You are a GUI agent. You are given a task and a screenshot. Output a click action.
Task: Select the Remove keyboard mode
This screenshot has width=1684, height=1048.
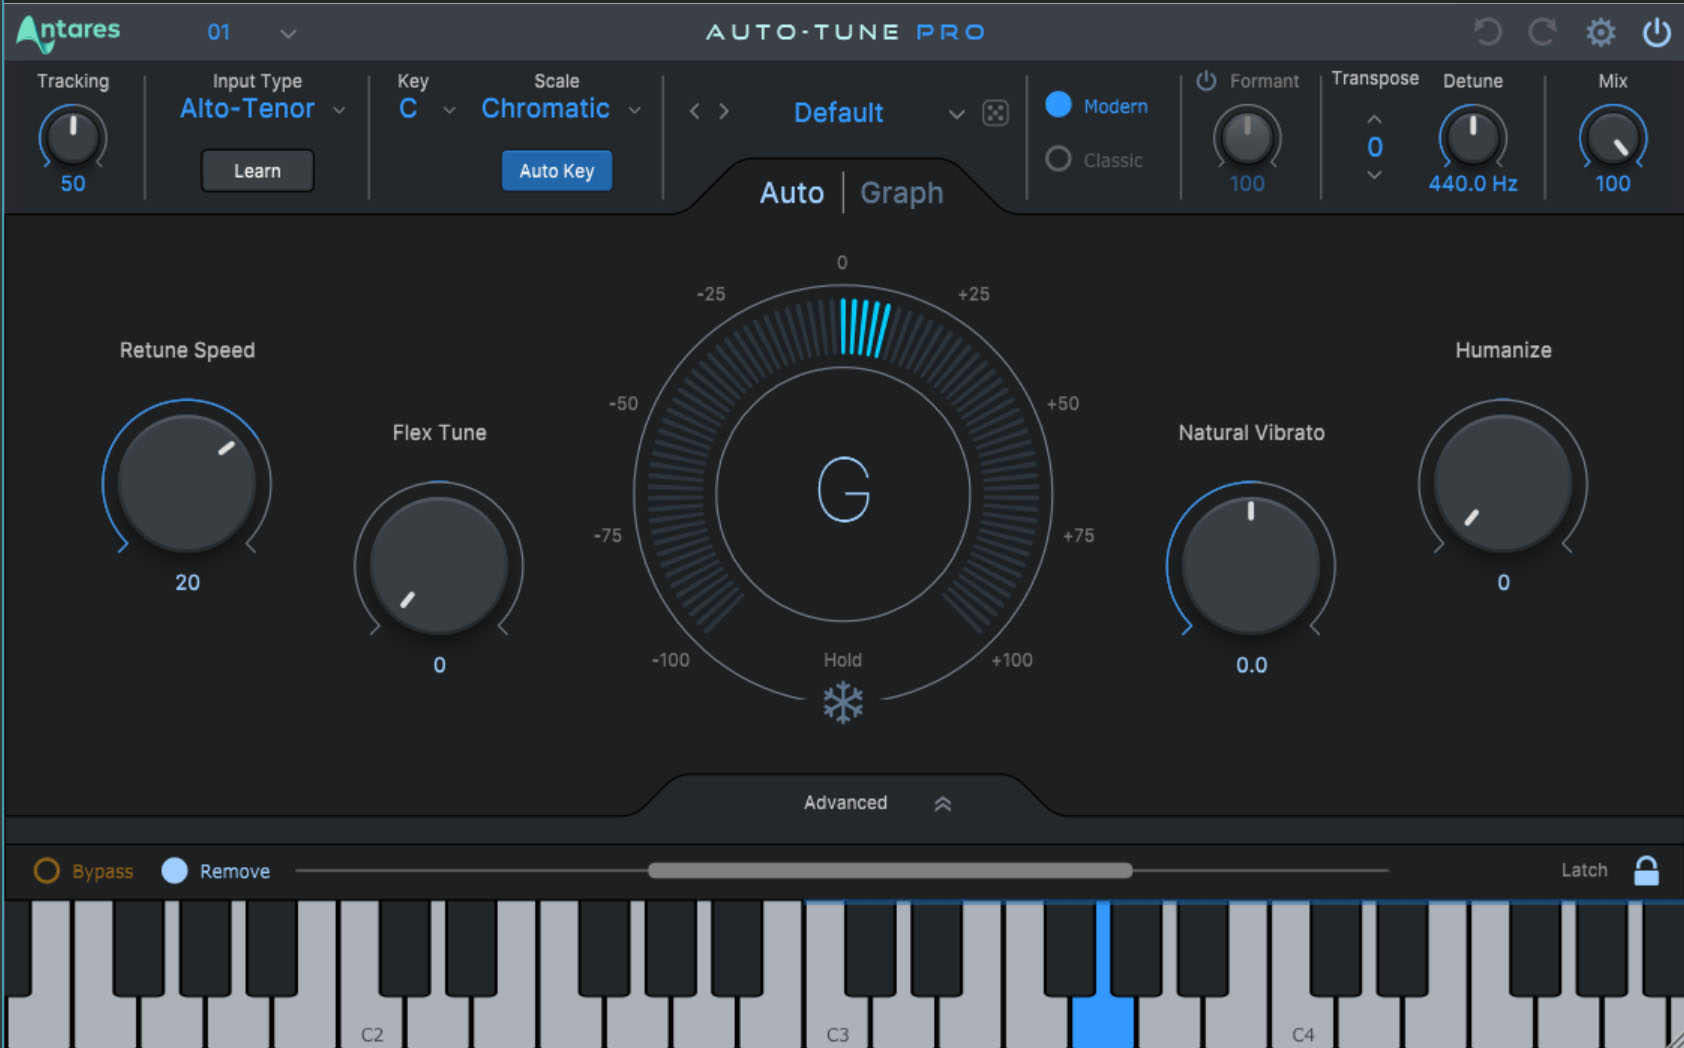click(174, 870)
